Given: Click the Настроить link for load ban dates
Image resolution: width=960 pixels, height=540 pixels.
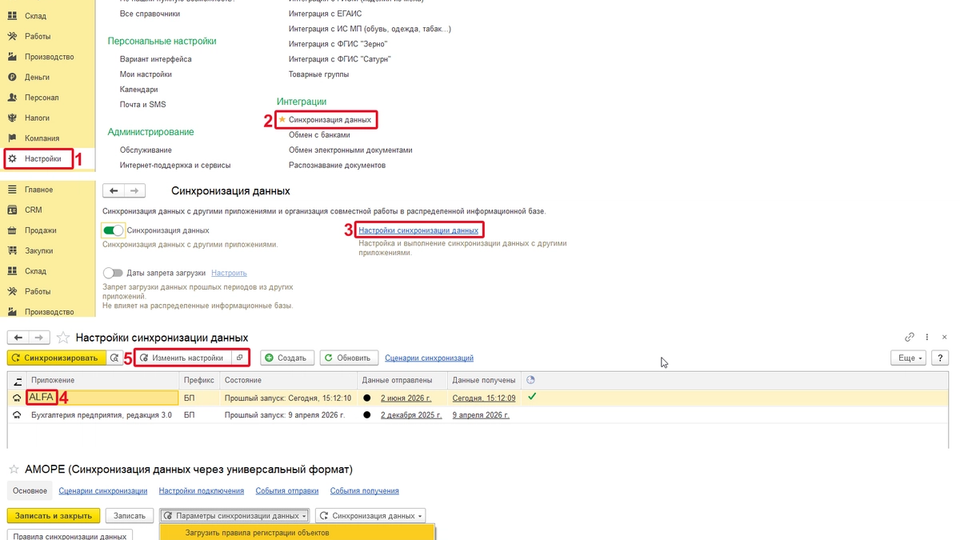Looking at the screenshot, I should 229,273.
